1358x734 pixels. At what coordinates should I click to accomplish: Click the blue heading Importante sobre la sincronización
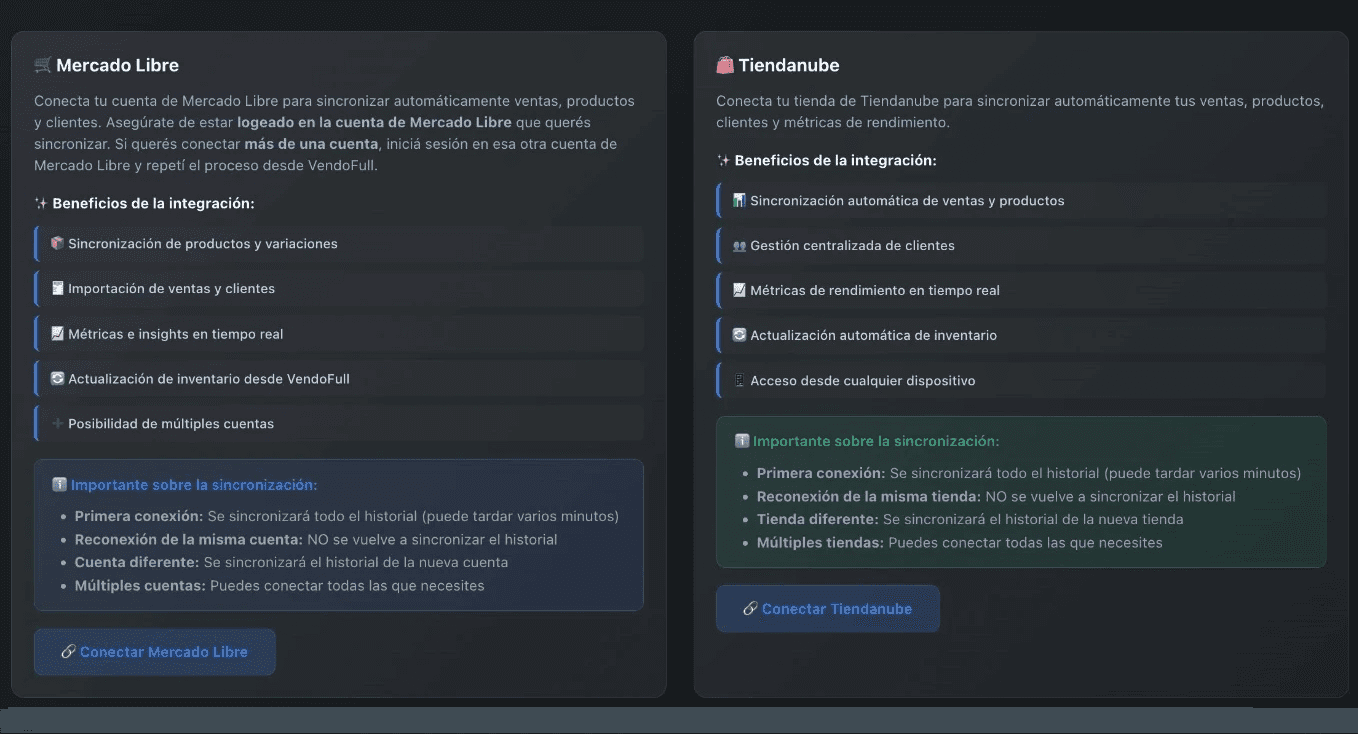194,485
